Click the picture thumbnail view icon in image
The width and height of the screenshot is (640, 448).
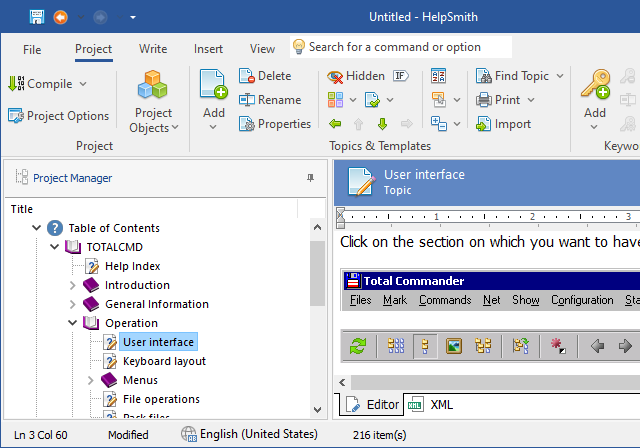[453, 346]
